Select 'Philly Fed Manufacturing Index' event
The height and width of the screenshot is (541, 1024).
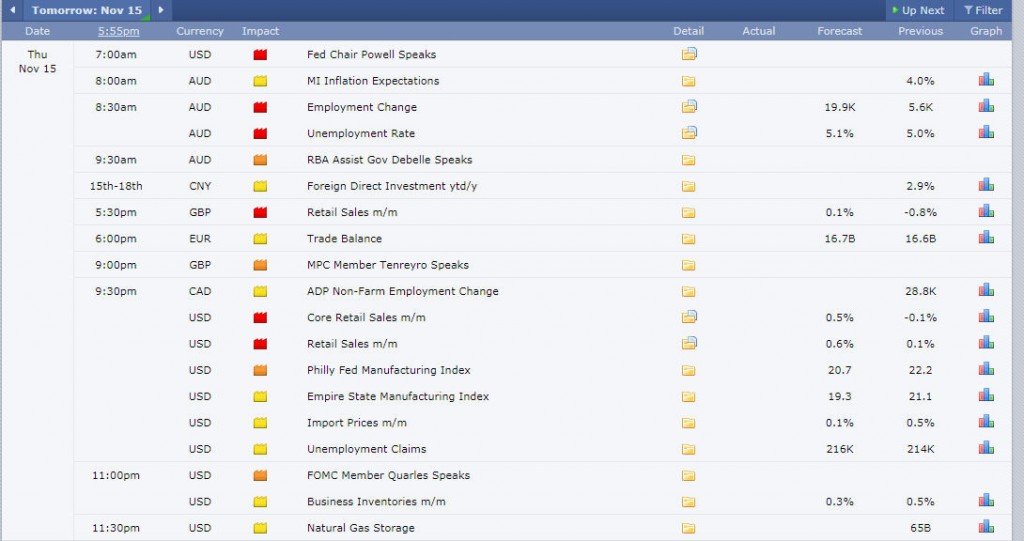(x=389, y=370)
